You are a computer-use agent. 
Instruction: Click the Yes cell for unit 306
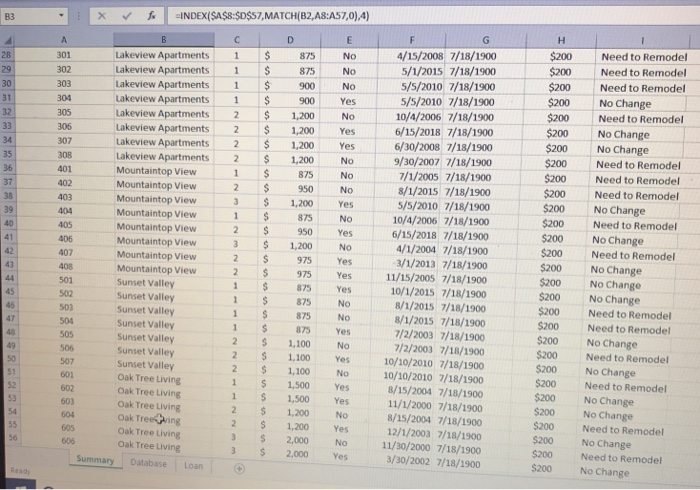click(x=347, y=131)
